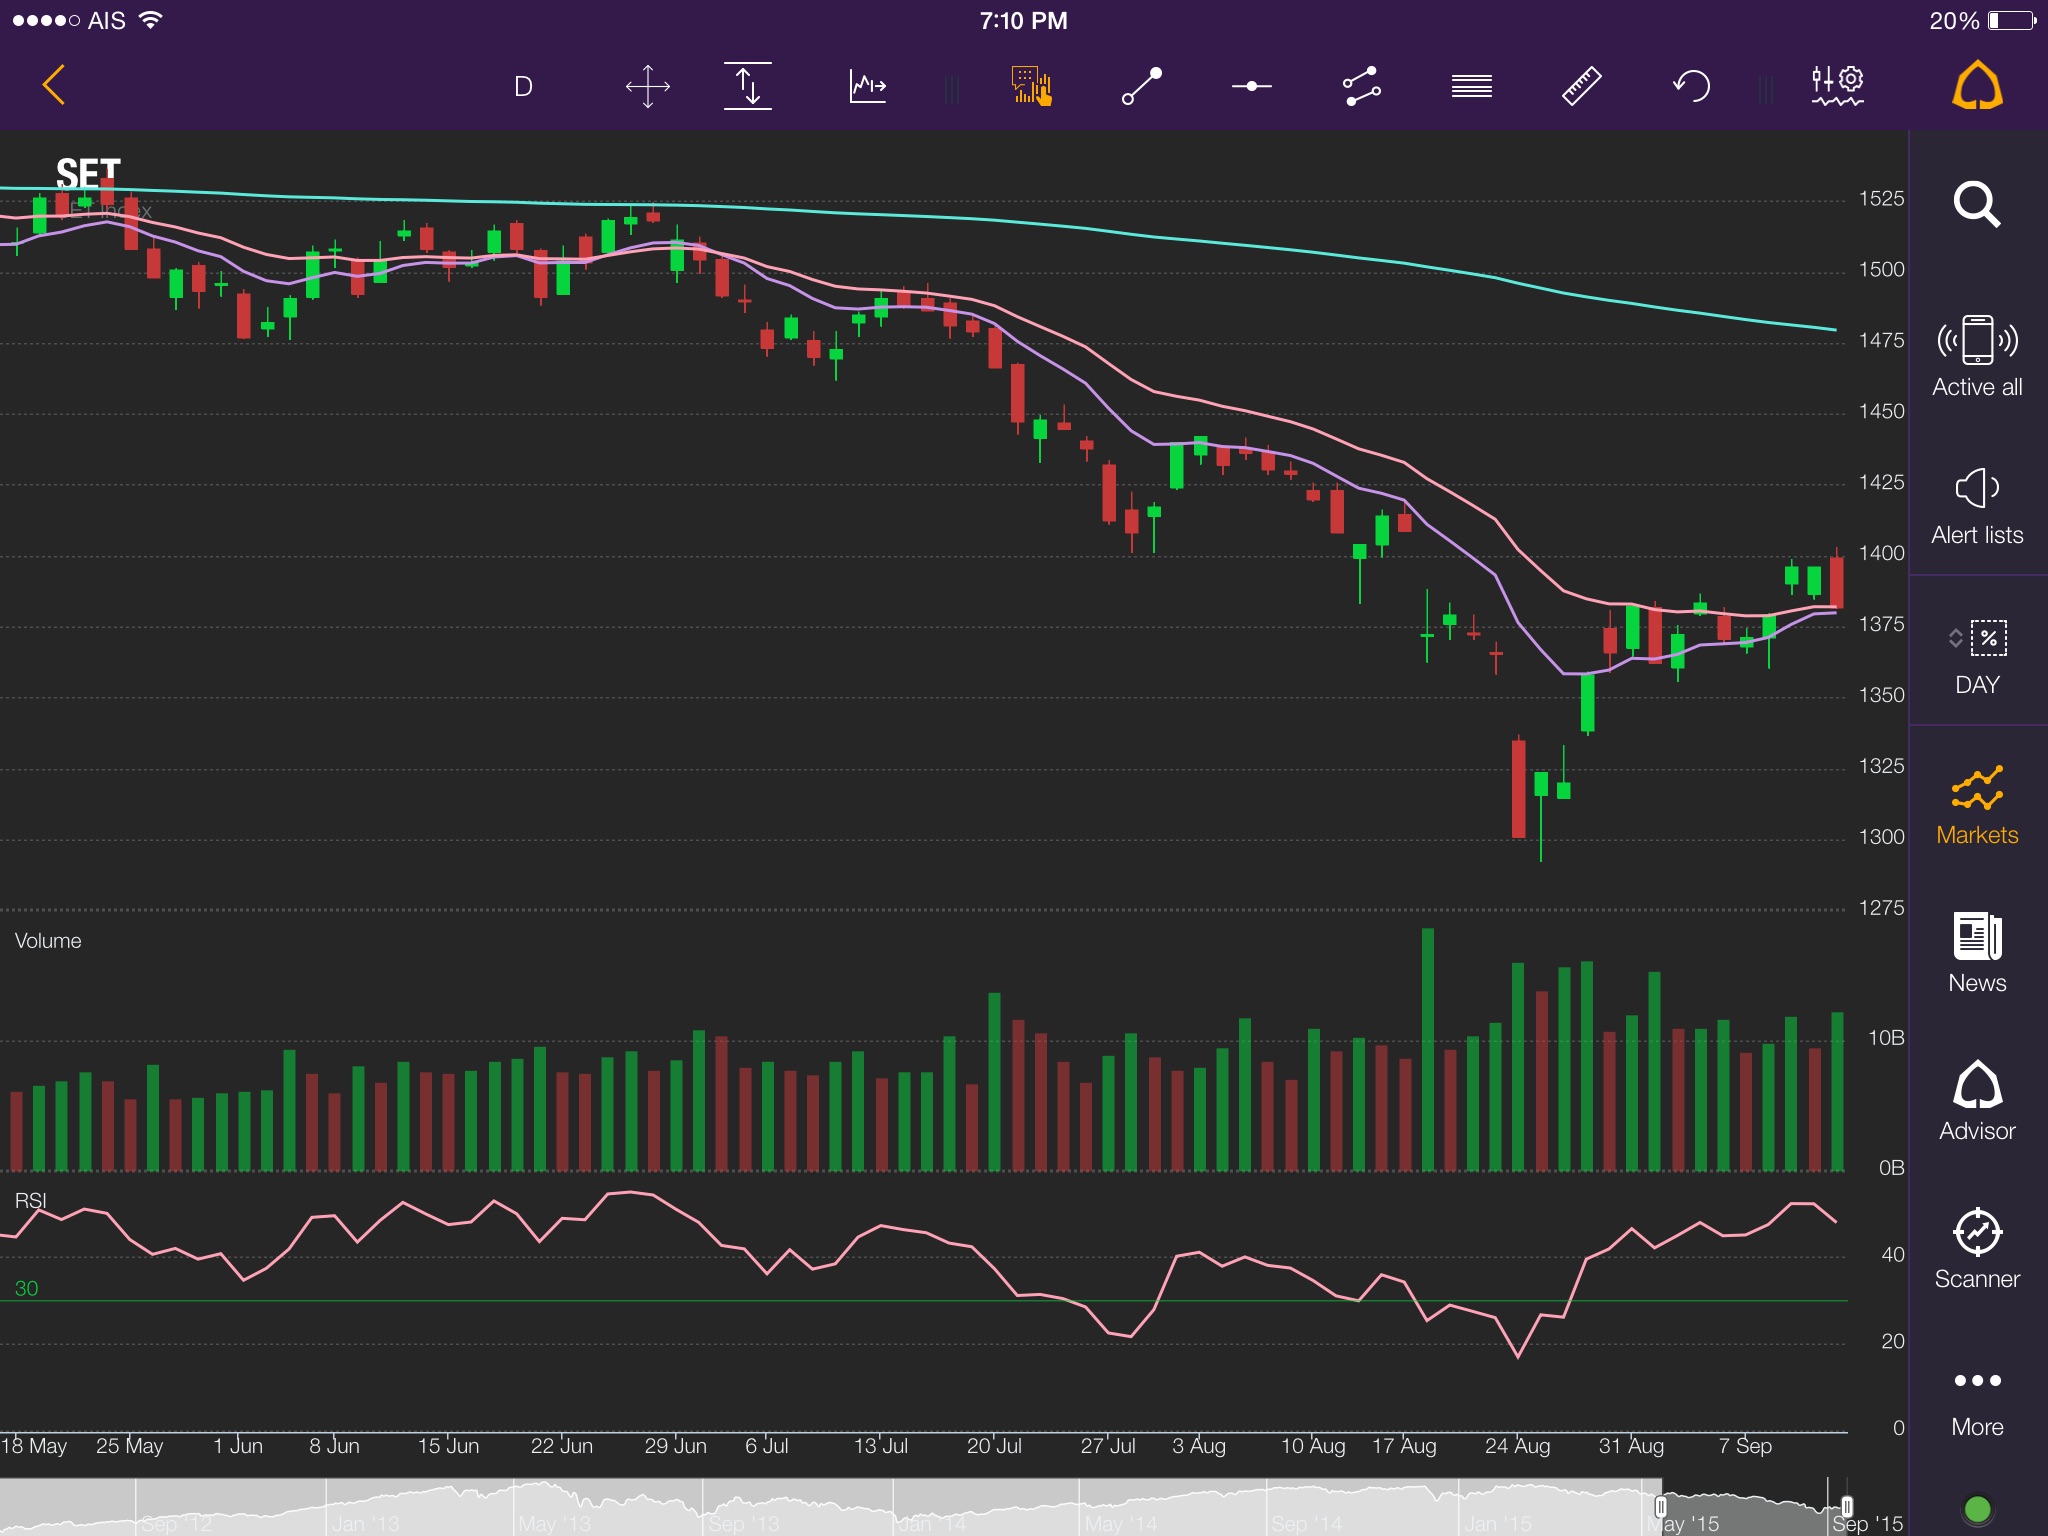Click the right range slider handle

1847,1507
